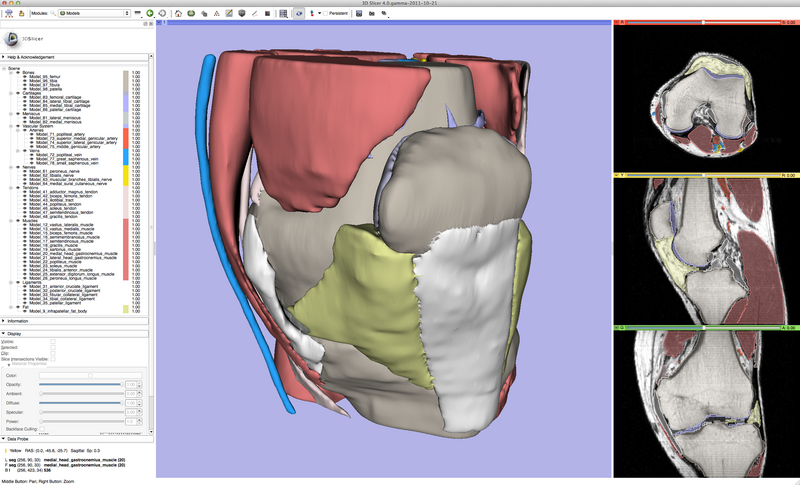Expand the Information section
Screen dimensions: 800x485
tap(74, 321)
